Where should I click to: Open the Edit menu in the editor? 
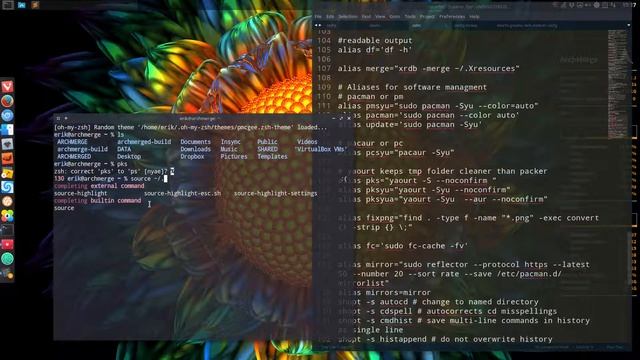click(x=330, y=17)
